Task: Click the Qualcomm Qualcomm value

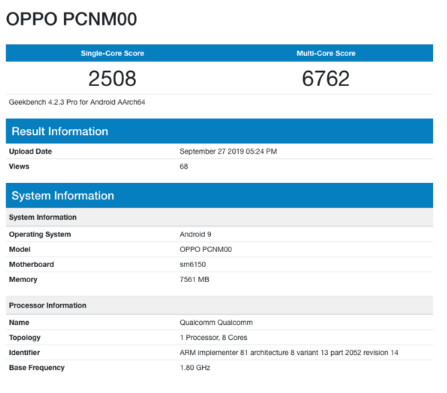Action: click(x=216, y=322)
